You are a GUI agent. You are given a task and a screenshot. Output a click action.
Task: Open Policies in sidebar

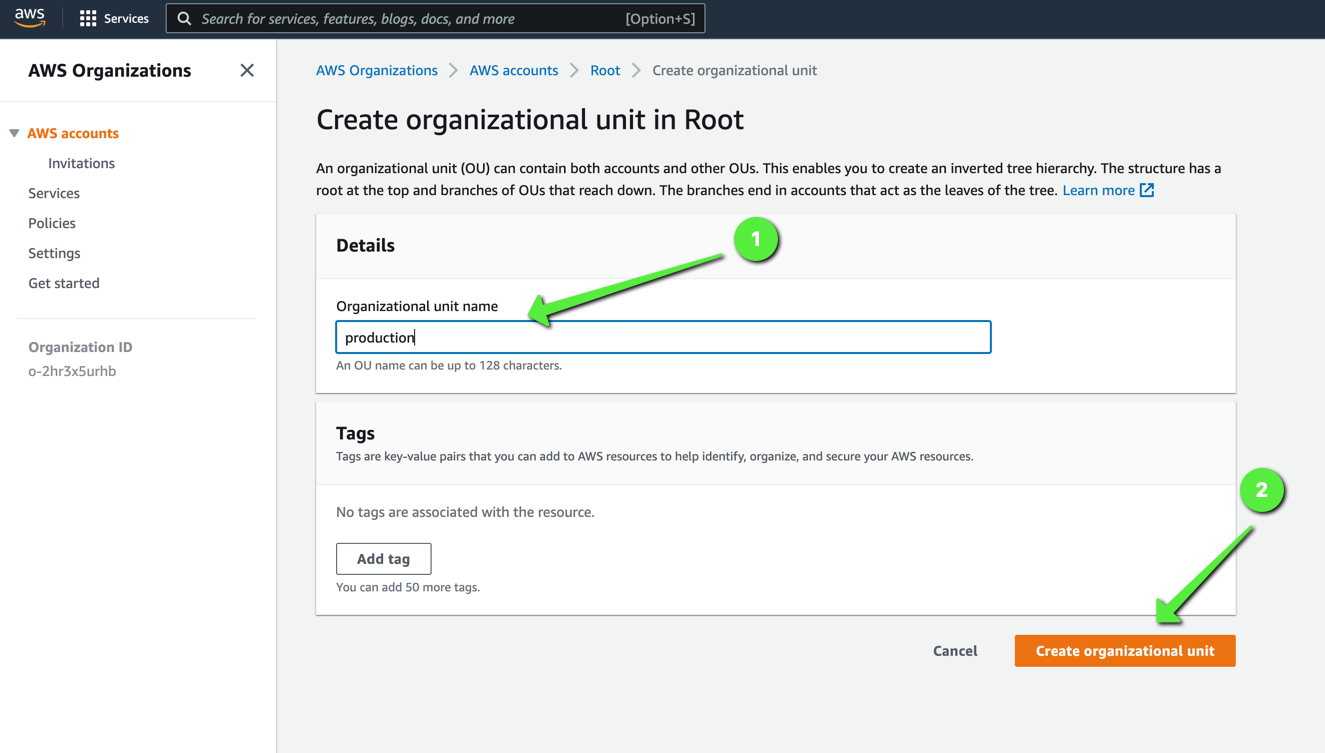point(52,223)
